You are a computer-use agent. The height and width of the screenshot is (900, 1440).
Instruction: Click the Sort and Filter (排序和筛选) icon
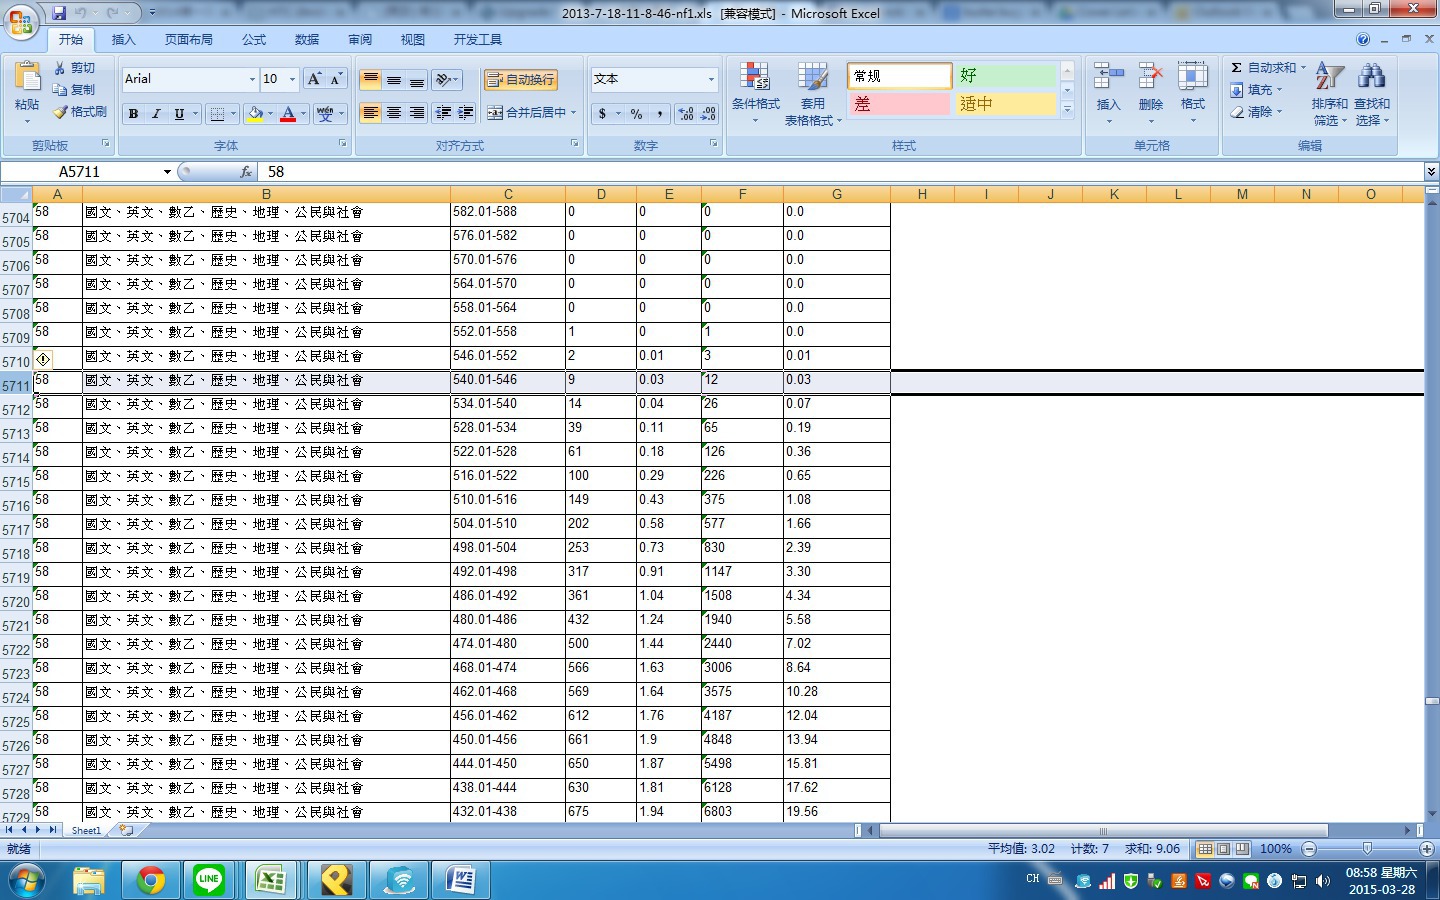coord(1329,78)
